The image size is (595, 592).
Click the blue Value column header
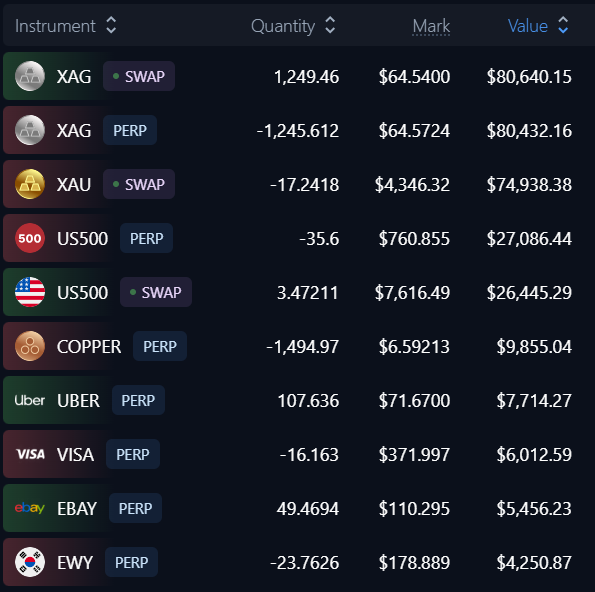point(528,26)
